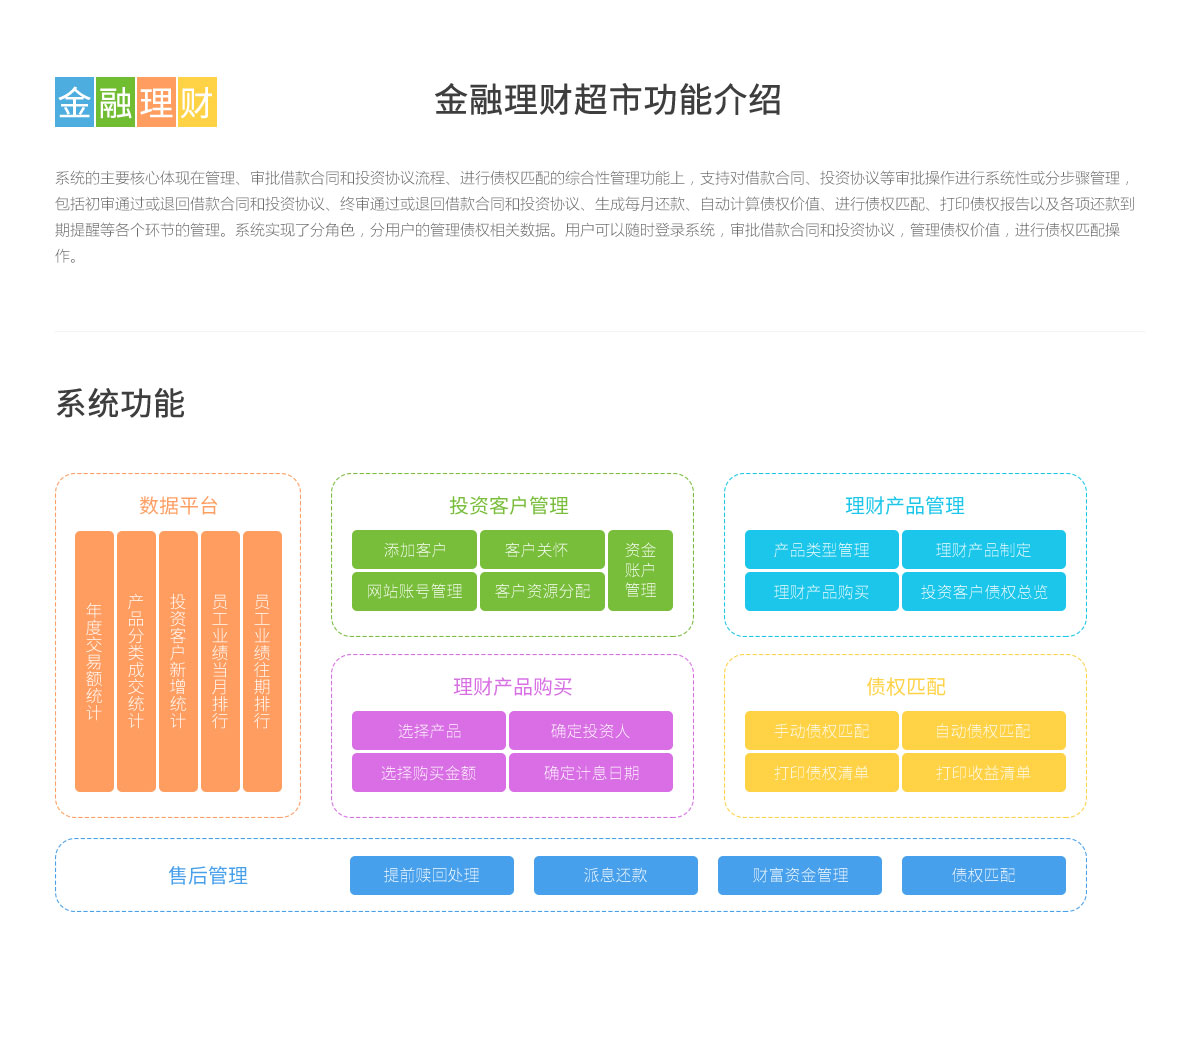Click the 金融理财 logo
This screenshot has width=1199, height=1045.
(136, 102)
